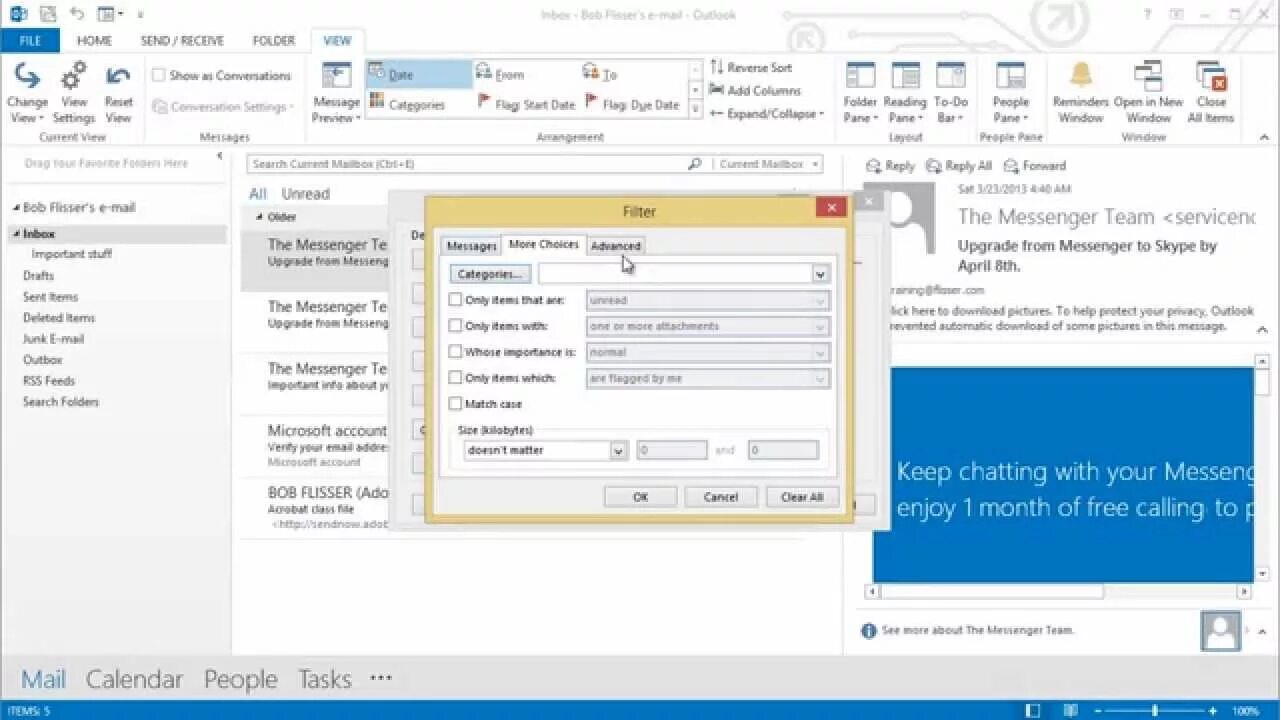Open the size 'doesn't matter' dropdown
Screen dimensions: 1280x720
click(x=618, y=451)
